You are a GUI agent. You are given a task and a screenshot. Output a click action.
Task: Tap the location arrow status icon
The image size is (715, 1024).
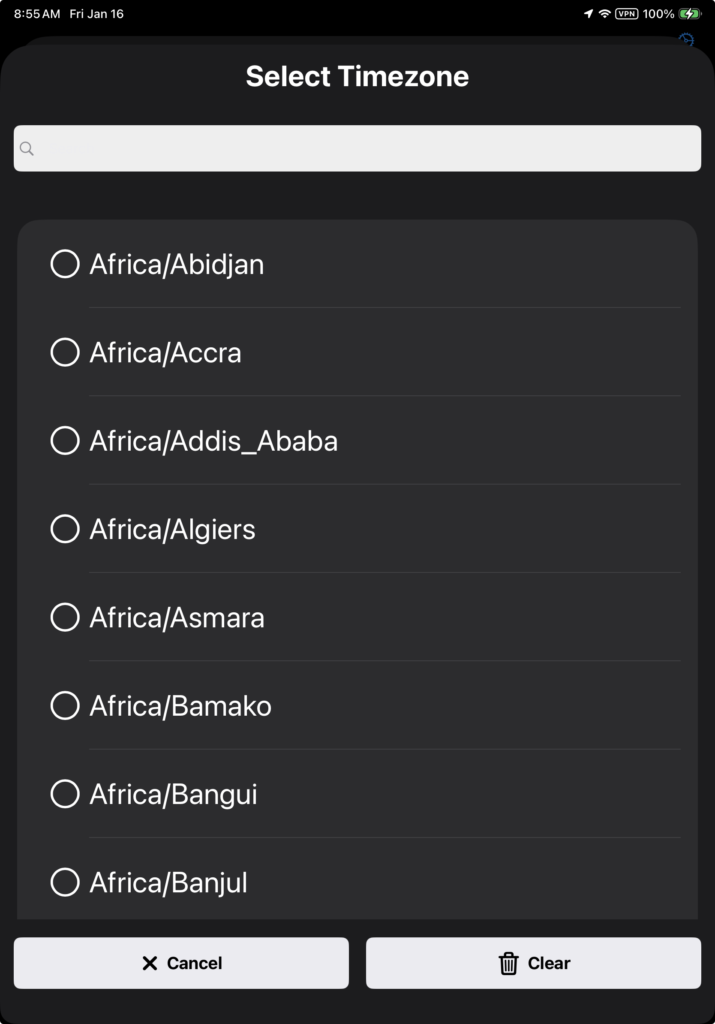point(588,14)
